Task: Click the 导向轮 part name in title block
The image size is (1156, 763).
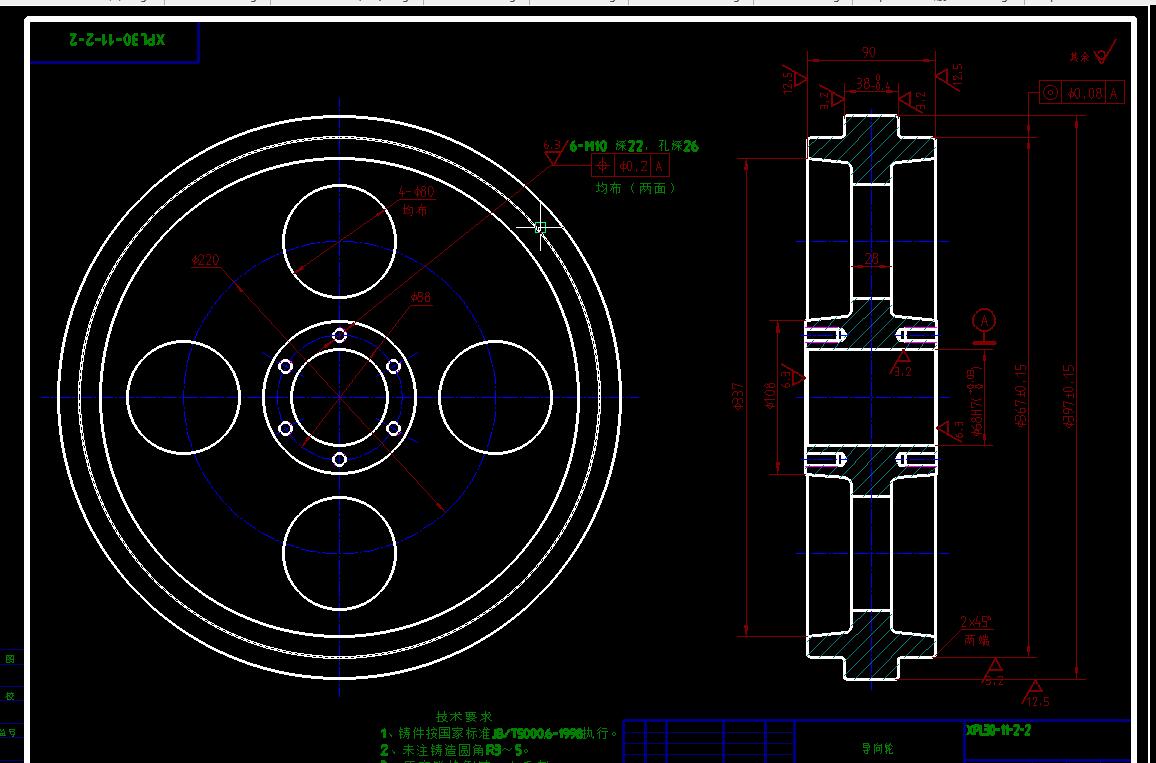Action: point(877,748)
